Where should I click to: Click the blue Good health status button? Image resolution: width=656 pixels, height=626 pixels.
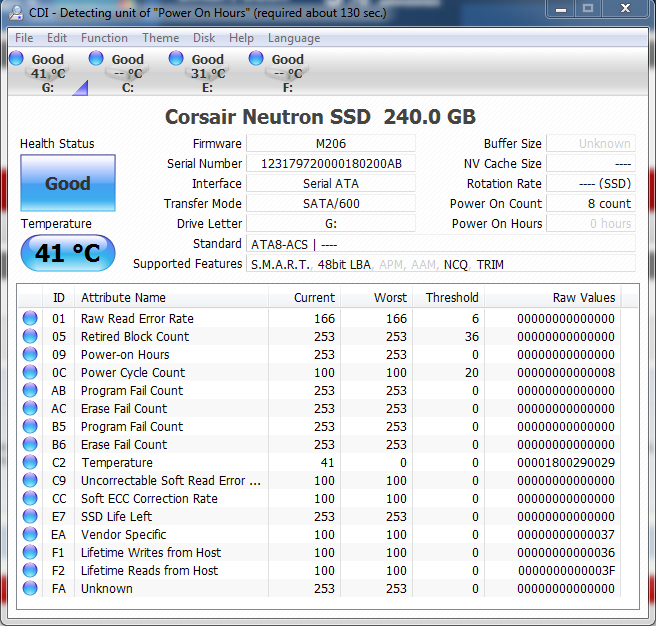click(68, 184)
